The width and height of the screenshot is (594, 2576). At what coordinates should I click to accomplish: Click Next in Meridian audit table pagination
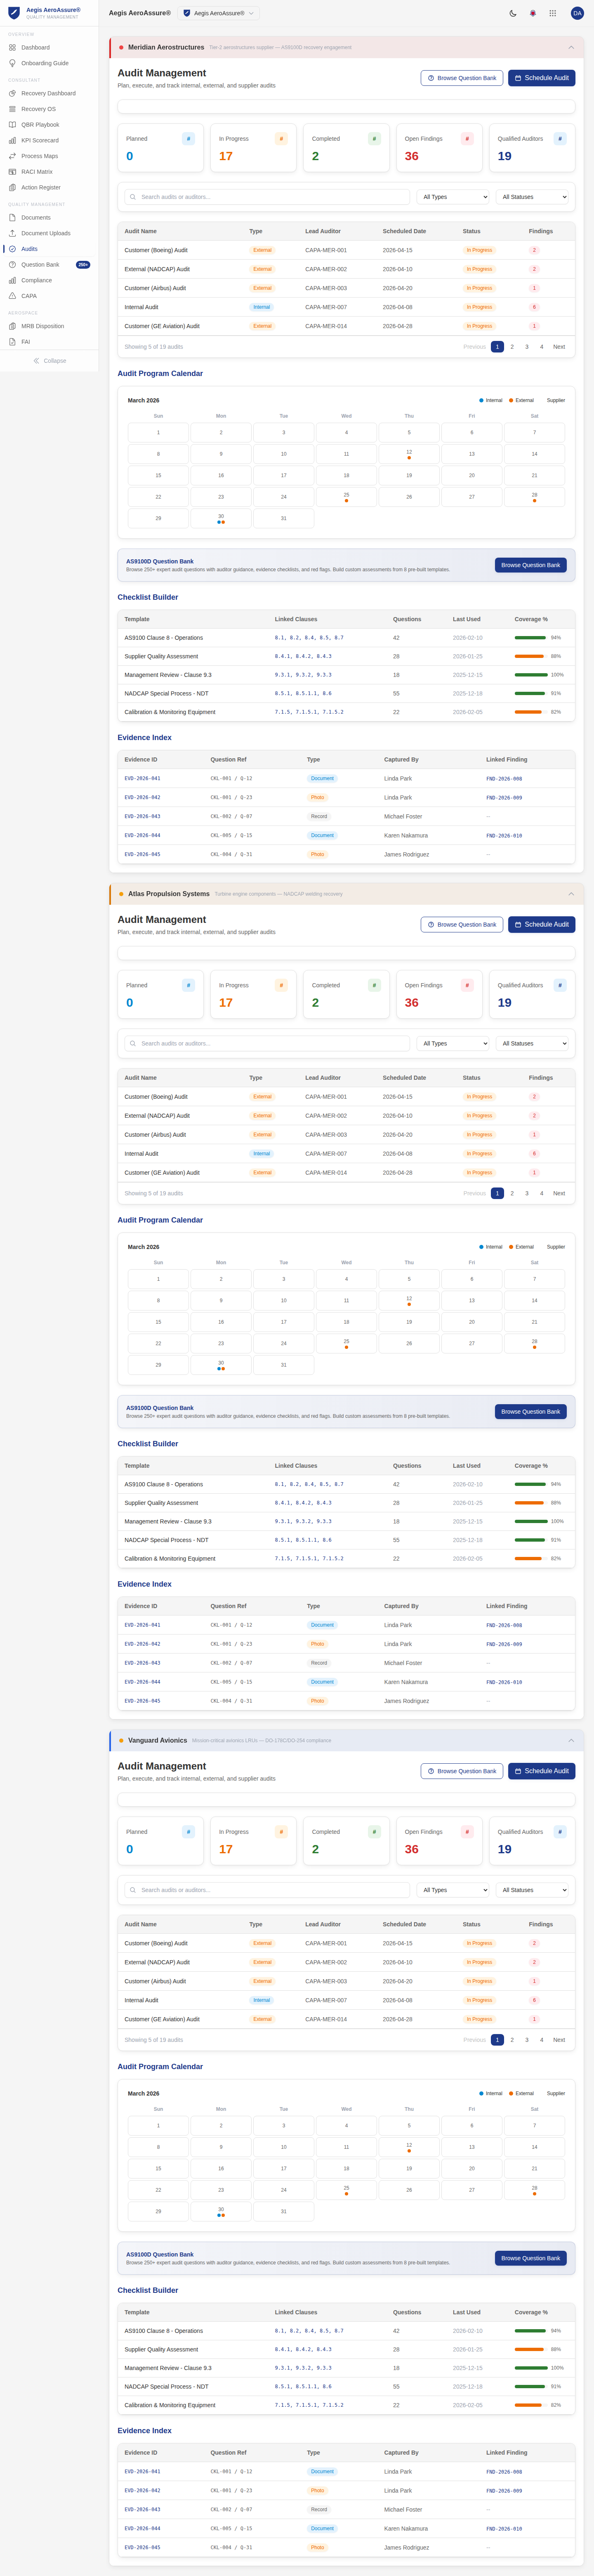(x=559, y=347)
